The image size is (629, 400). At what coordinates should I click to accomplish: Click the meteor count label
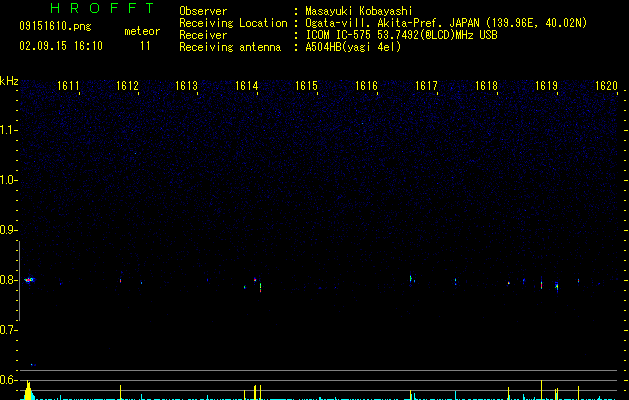click(x=142, y=31)
